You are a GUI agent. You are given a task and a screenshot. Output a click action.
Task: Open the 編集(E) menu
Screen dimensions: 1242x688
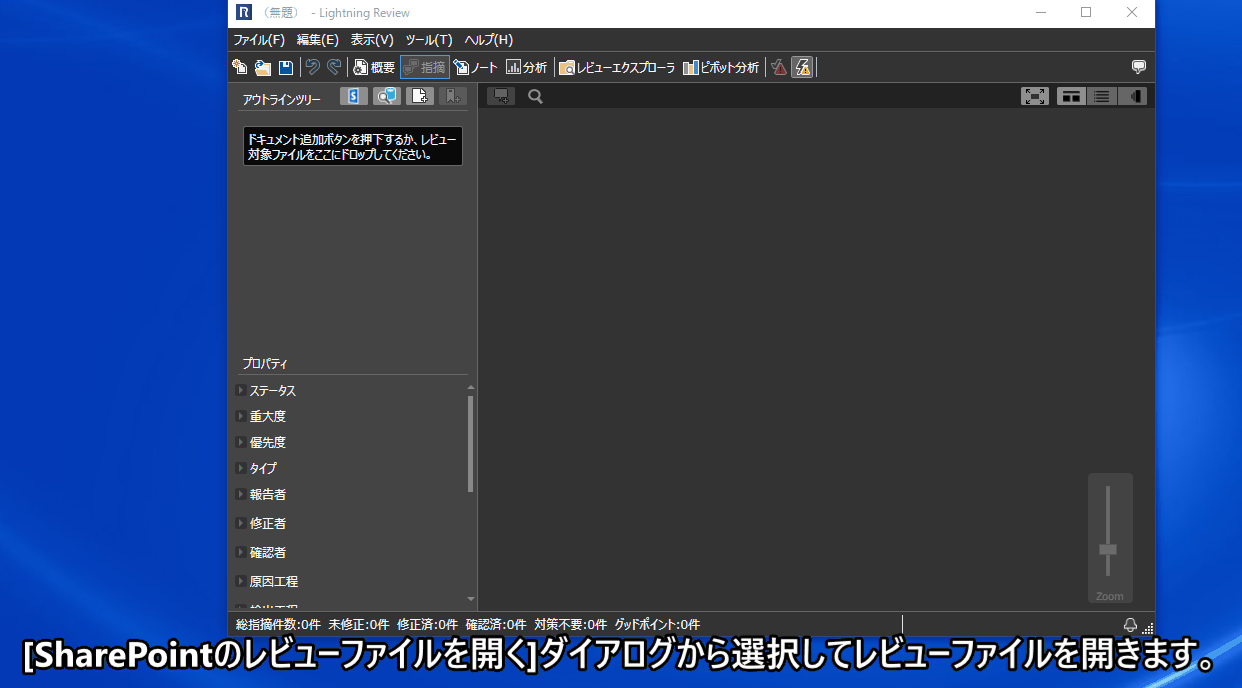pos(318,40)
